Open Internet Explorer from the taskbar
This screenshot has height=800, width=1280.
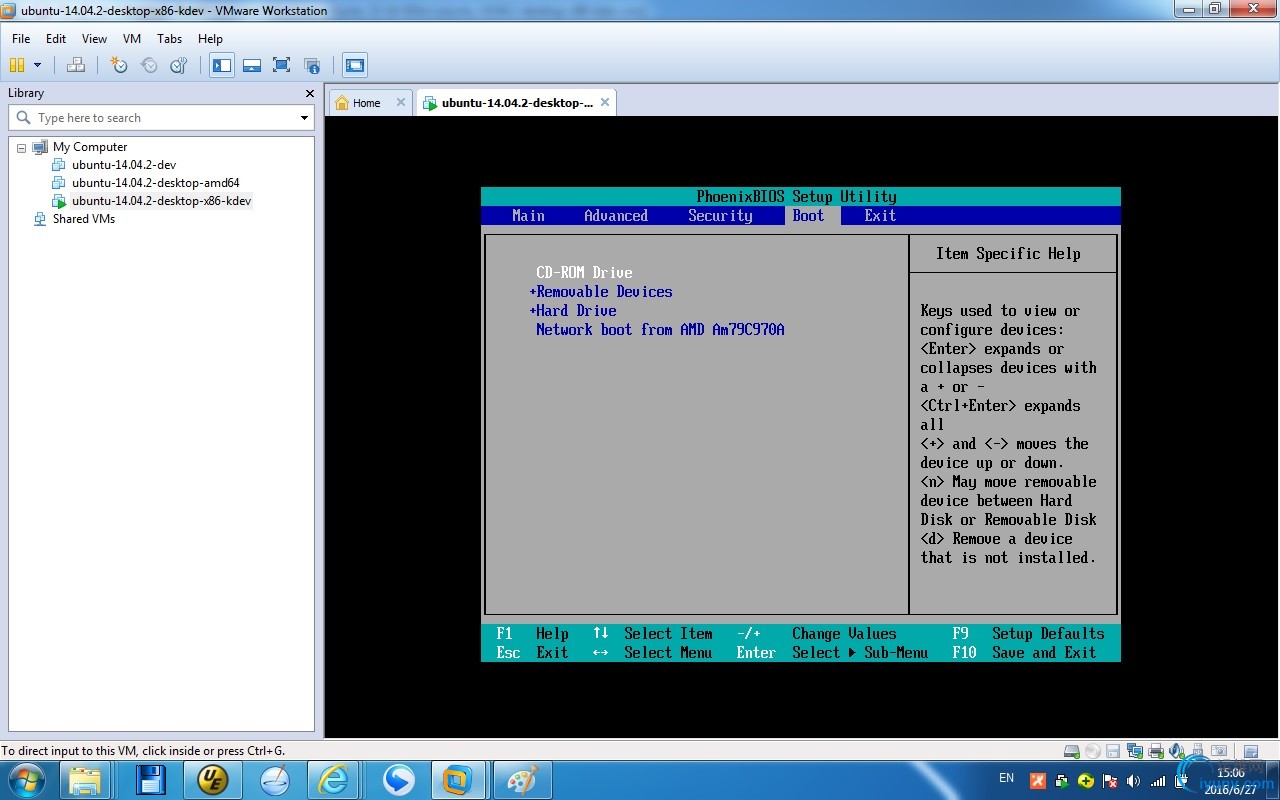coord(333,780)
